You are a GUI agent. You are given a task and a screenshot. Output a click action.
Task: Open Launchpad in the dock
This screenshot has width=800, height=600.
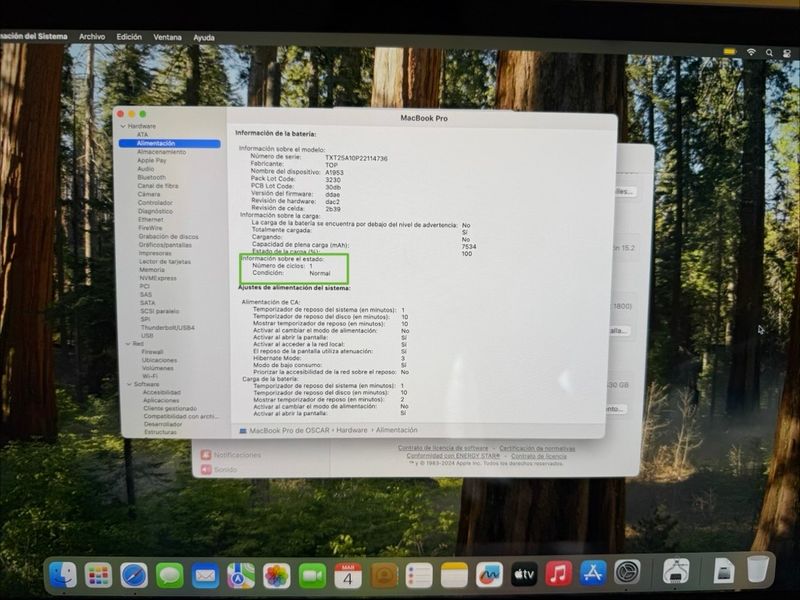click(x=98, y=576)
